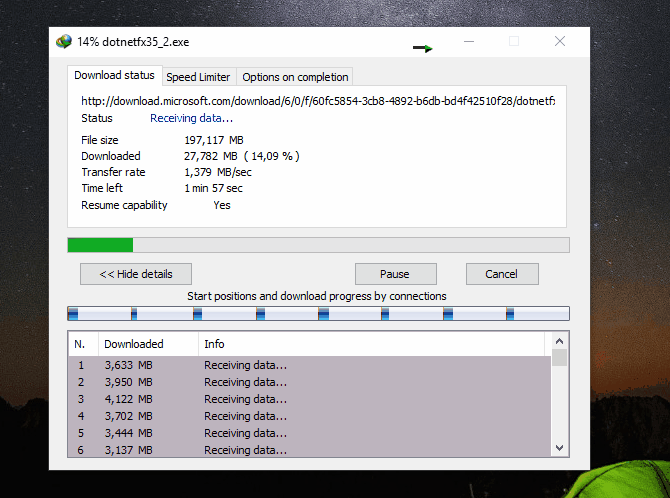The width and height of the screenshot is (670, 498).
Task: Select connection row 2 with 3,950 MB
Action: [x=309, y=382]
